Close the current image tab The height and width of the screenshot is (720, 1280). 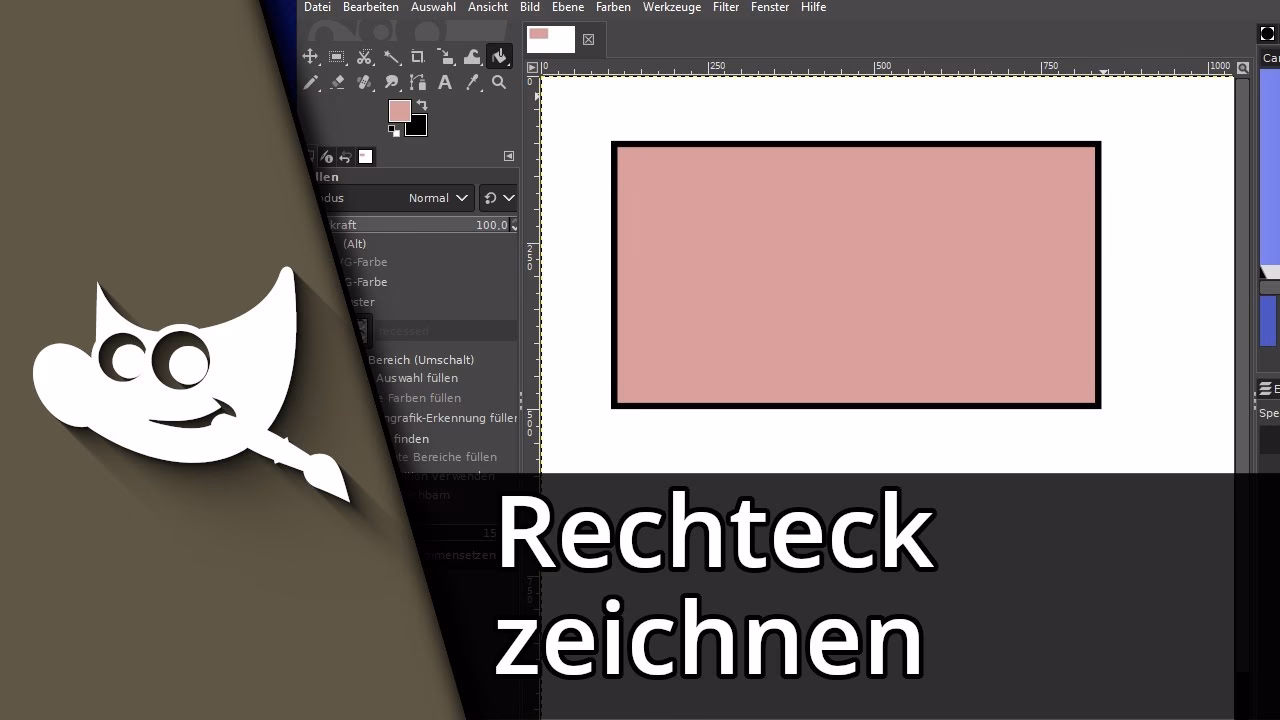click(589, 40)
